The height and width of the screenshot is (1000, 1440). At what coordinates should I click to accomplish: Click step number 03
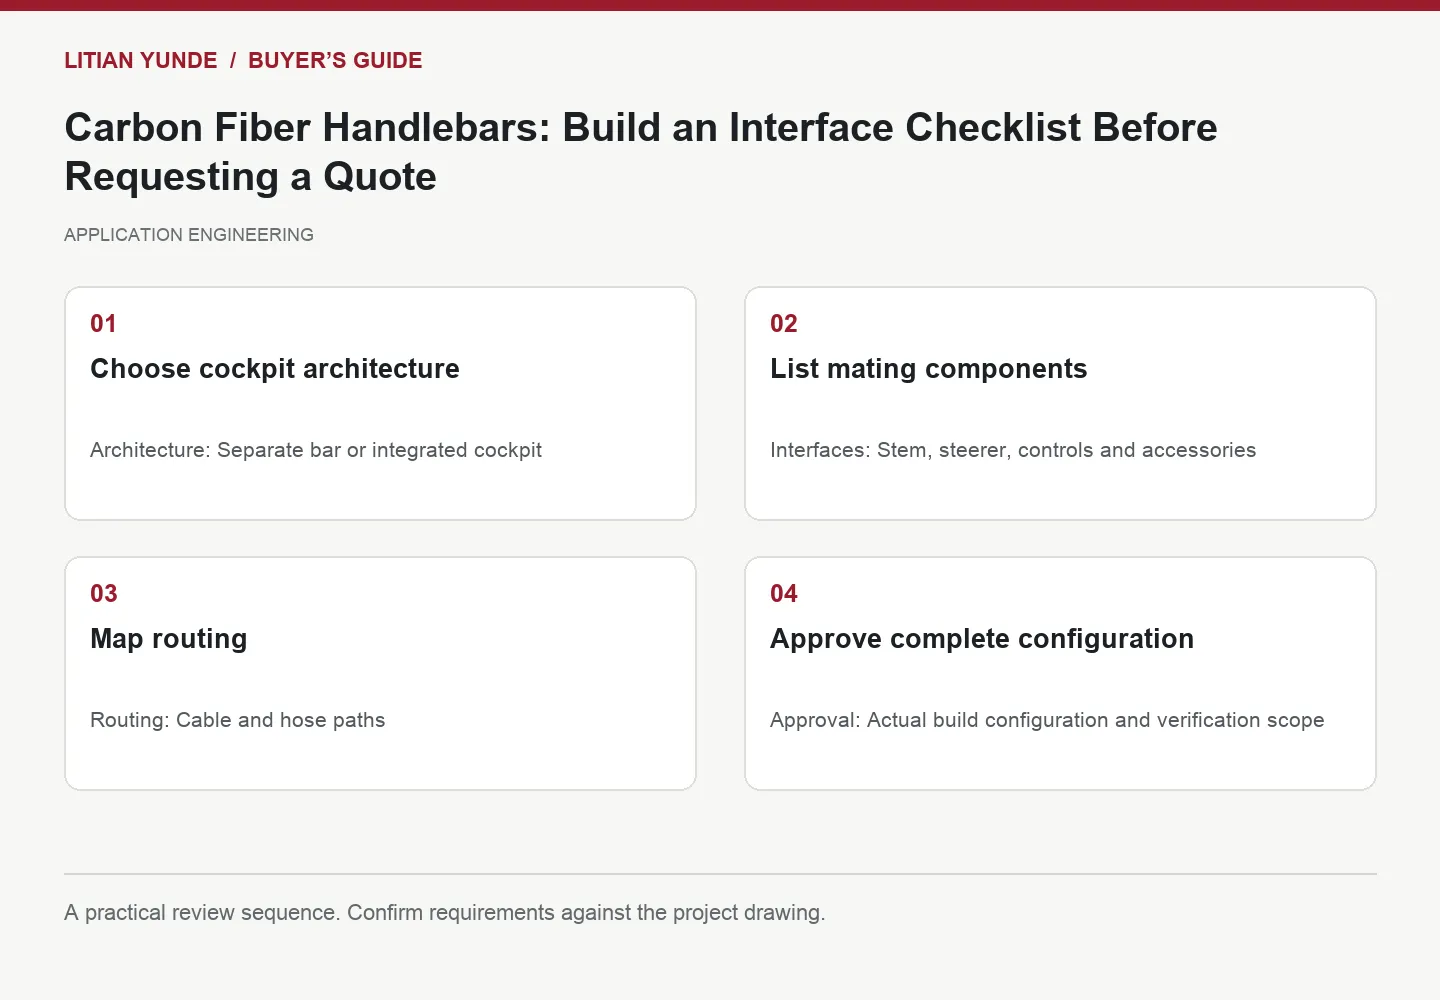click(104, 594)
